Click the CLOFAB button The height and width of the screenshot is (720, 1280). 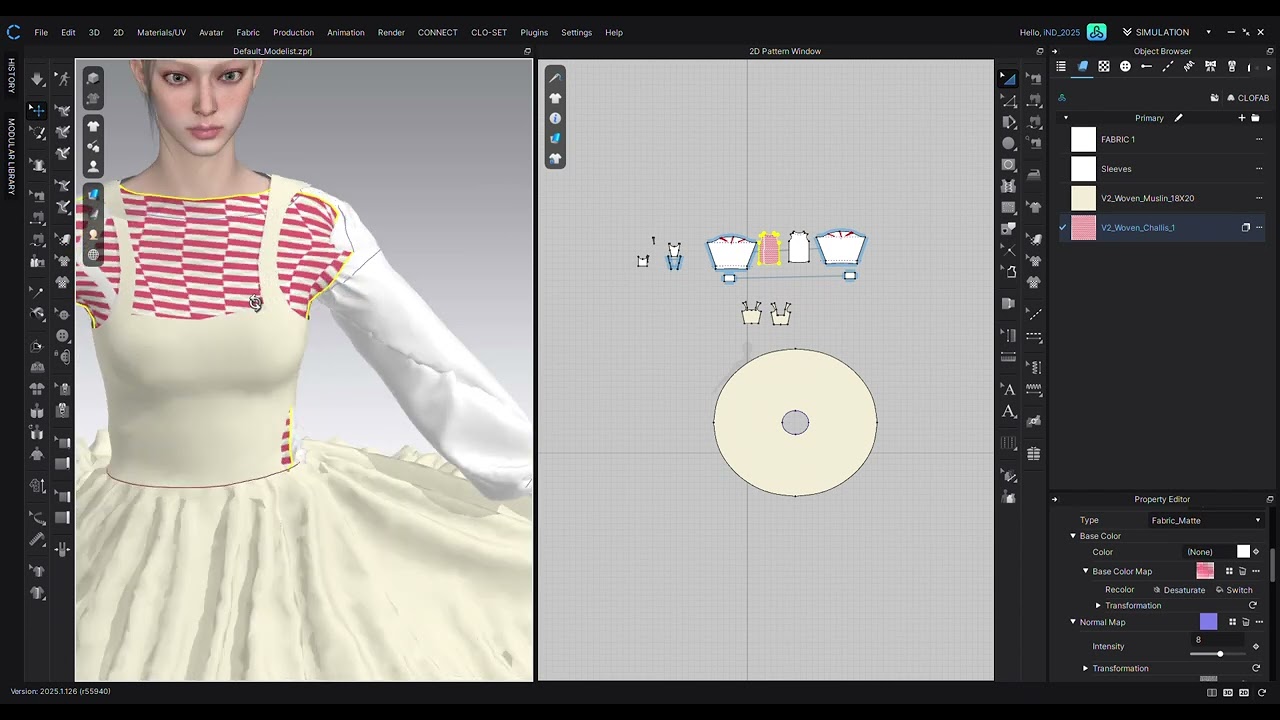pos(1248,98)
